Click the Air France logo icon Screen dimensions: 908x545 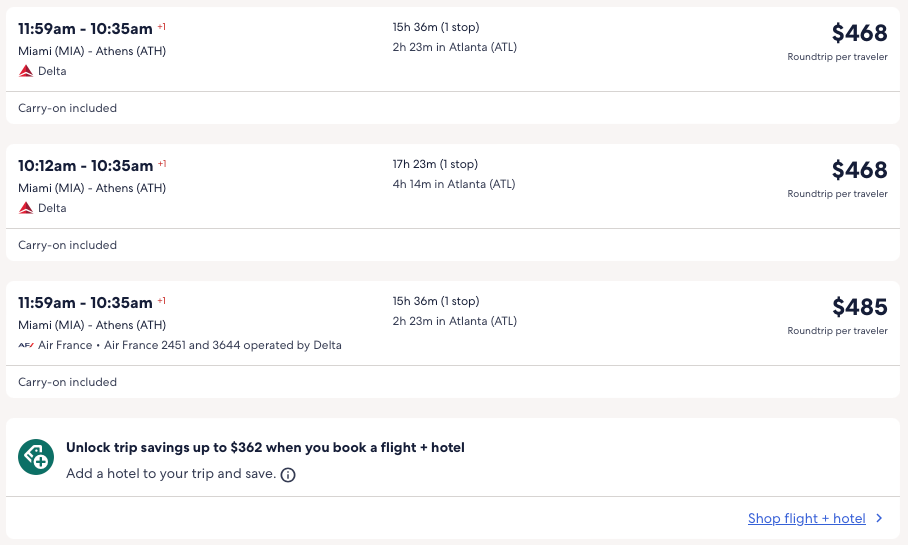click(x=26, y=345)
